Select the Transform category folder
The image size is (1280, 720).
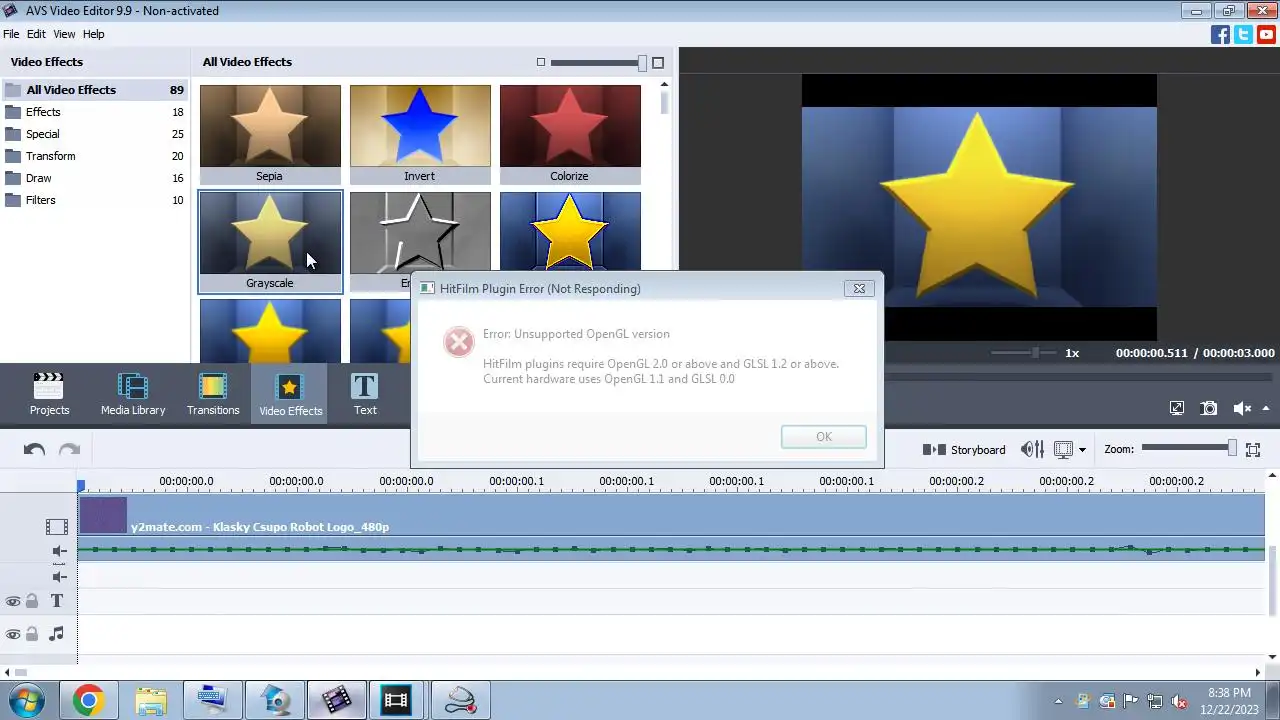click(x=94, y=156)
